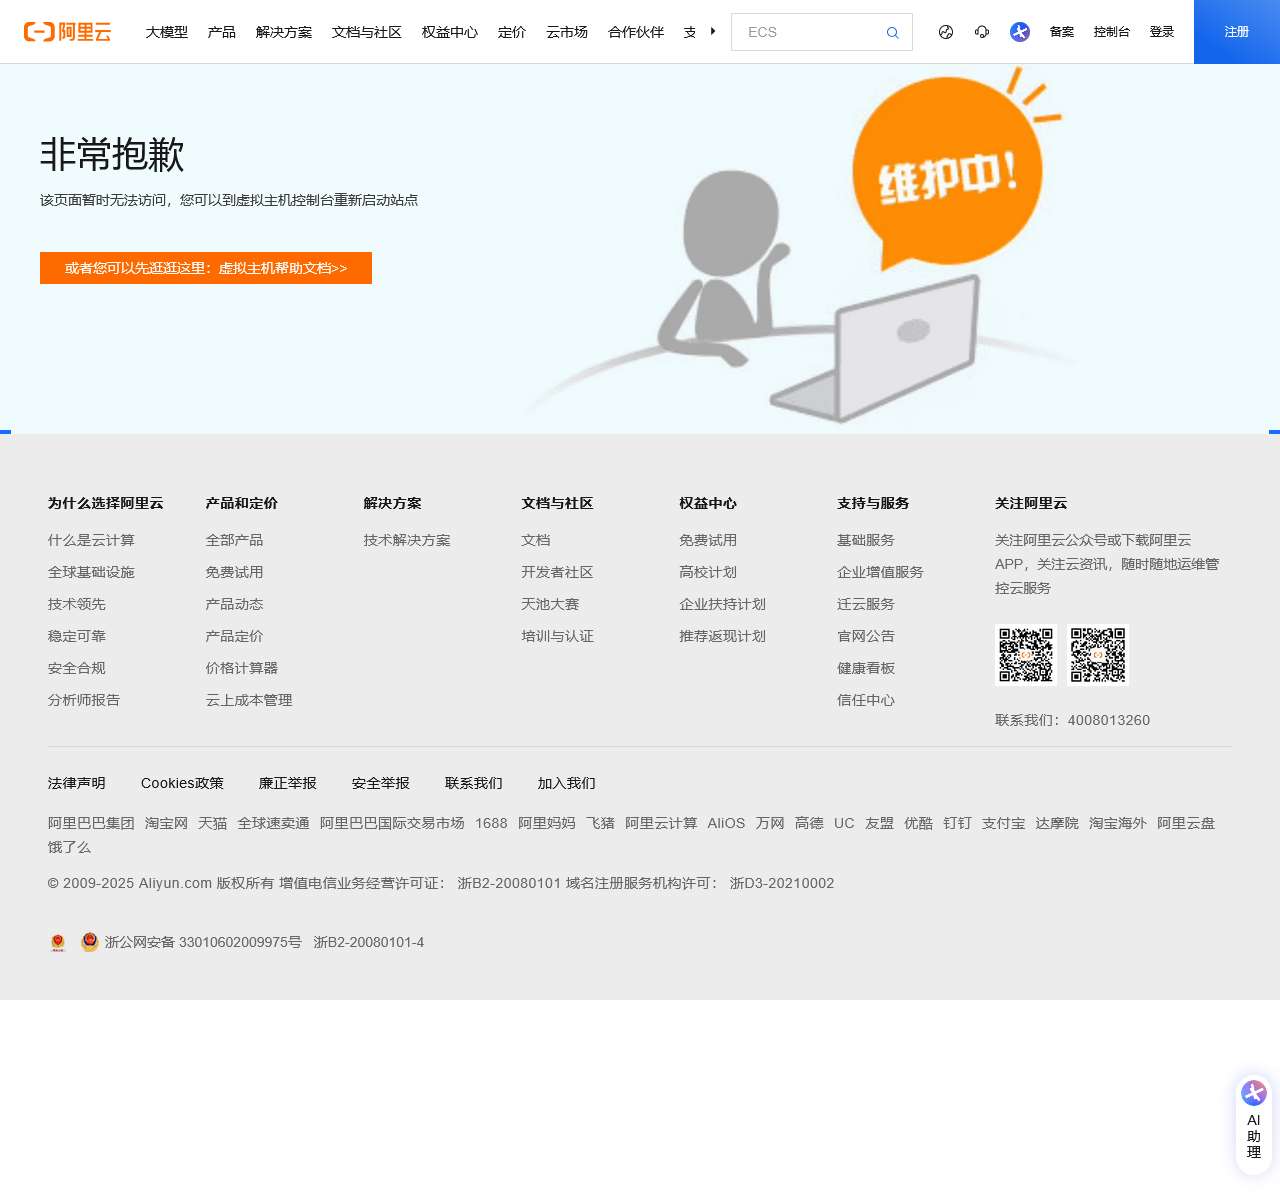Open 技术解决方案 footer link
This screenshot has height=1195, width=1280.
pyautogui.click(x=407, y=540)
